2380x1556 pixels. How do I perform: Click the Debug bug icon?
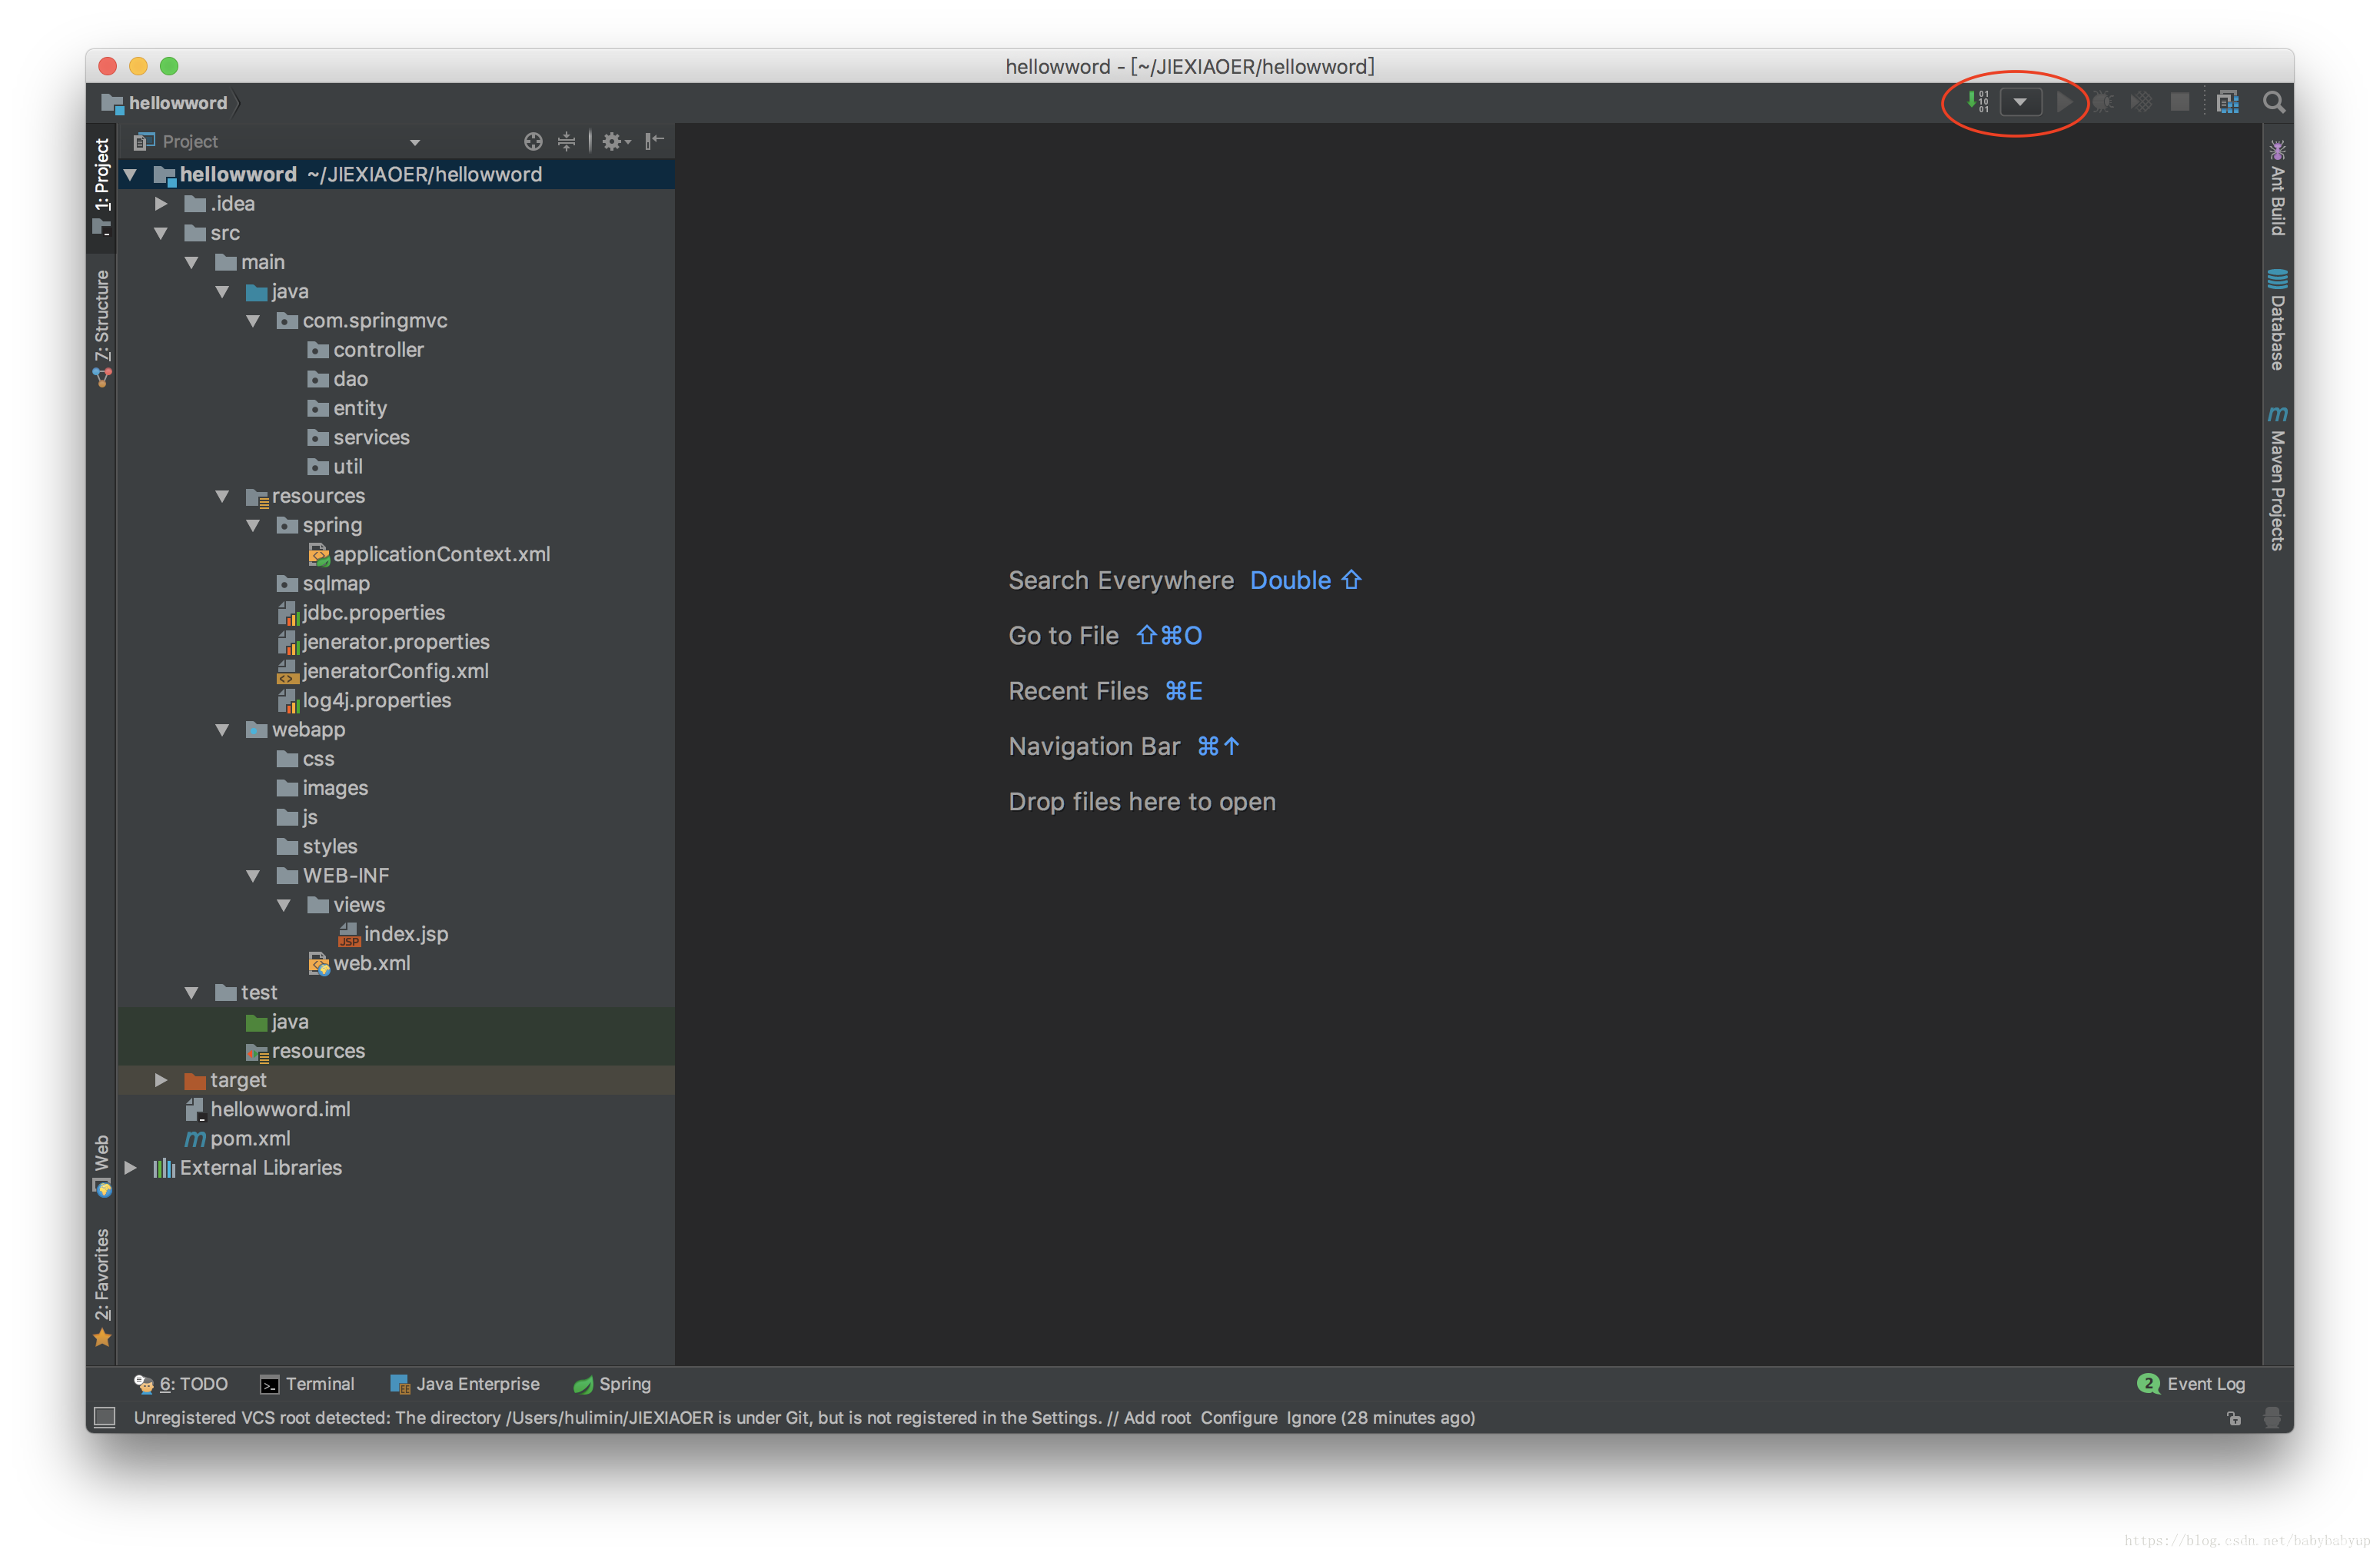2102,101
